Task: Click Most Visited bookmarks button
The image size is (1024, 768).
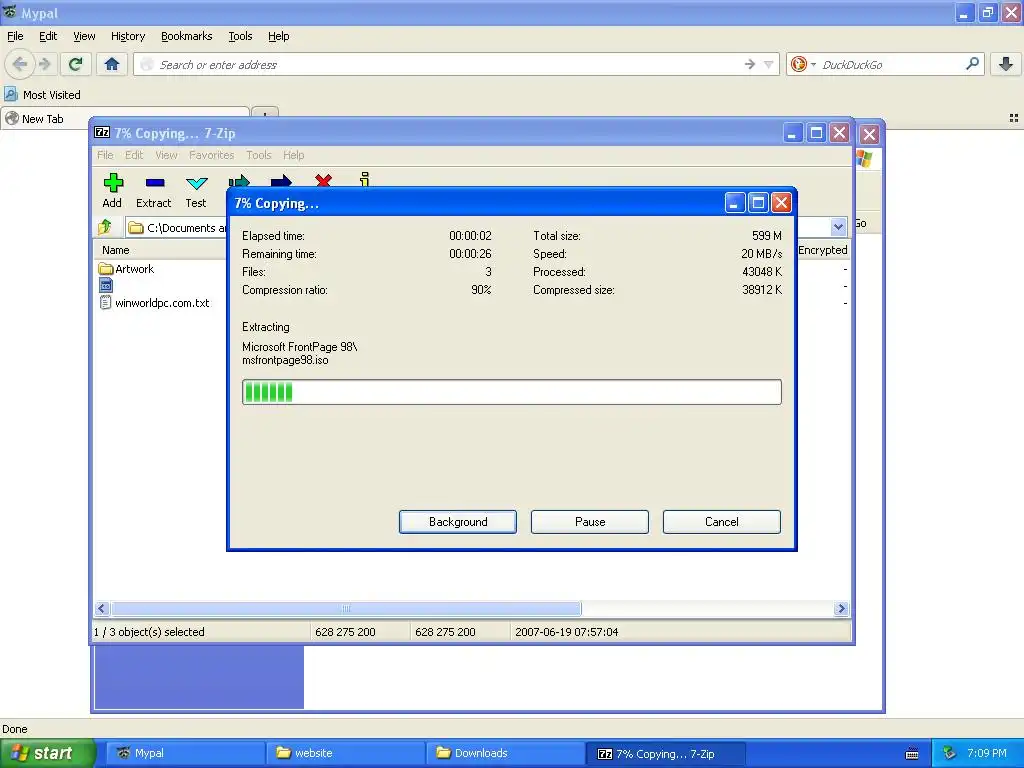Action: 42,95
